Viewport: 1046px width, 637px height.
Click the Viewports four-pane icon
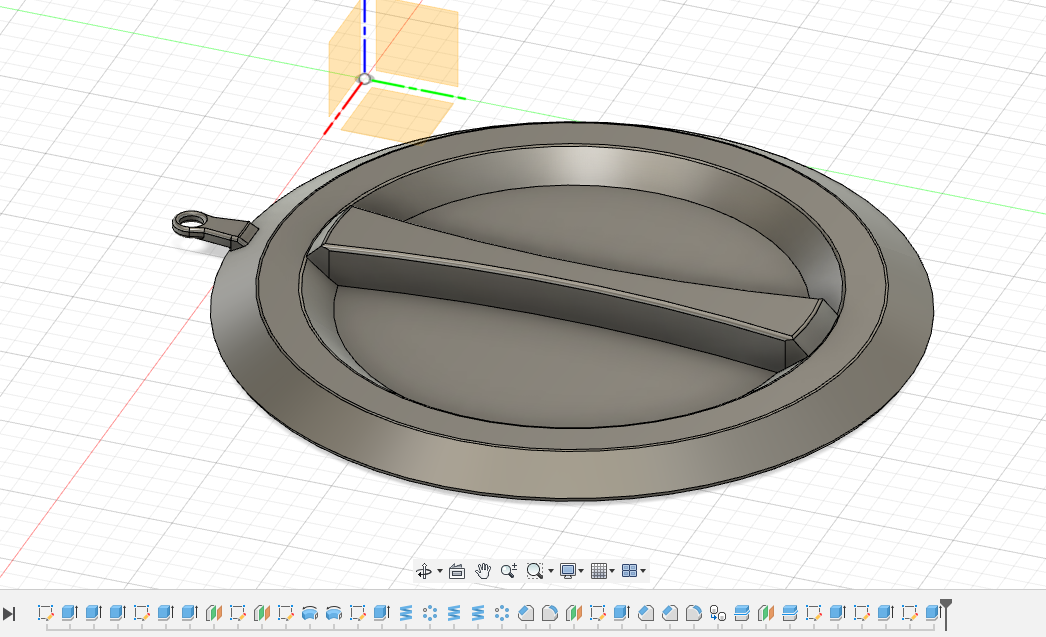click(629, 571)
